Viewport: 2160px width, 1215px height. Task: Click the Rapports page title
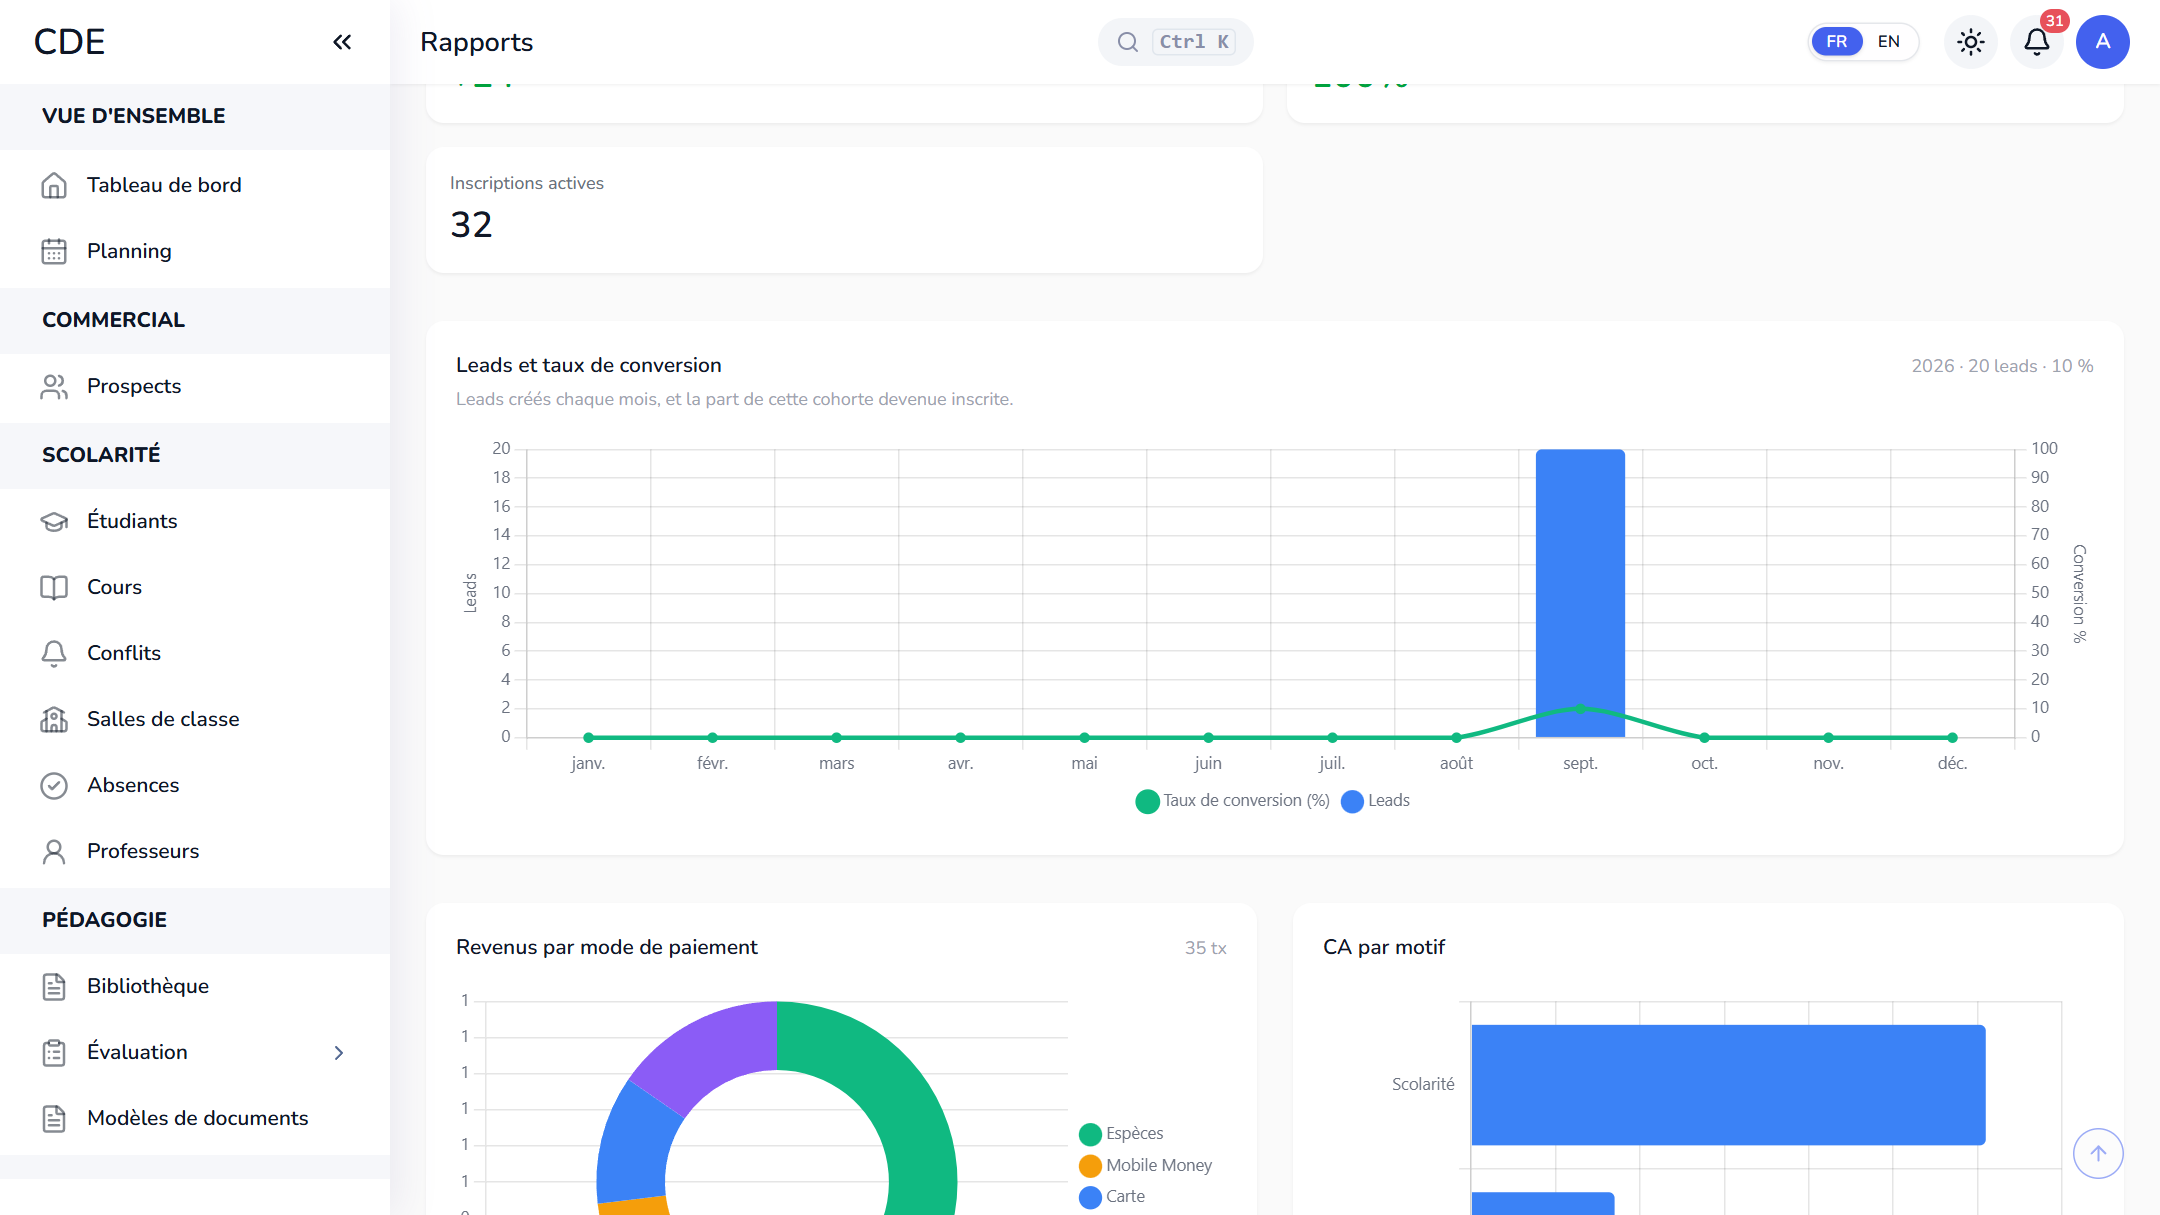pyautogui.click(x=476, y=42)
